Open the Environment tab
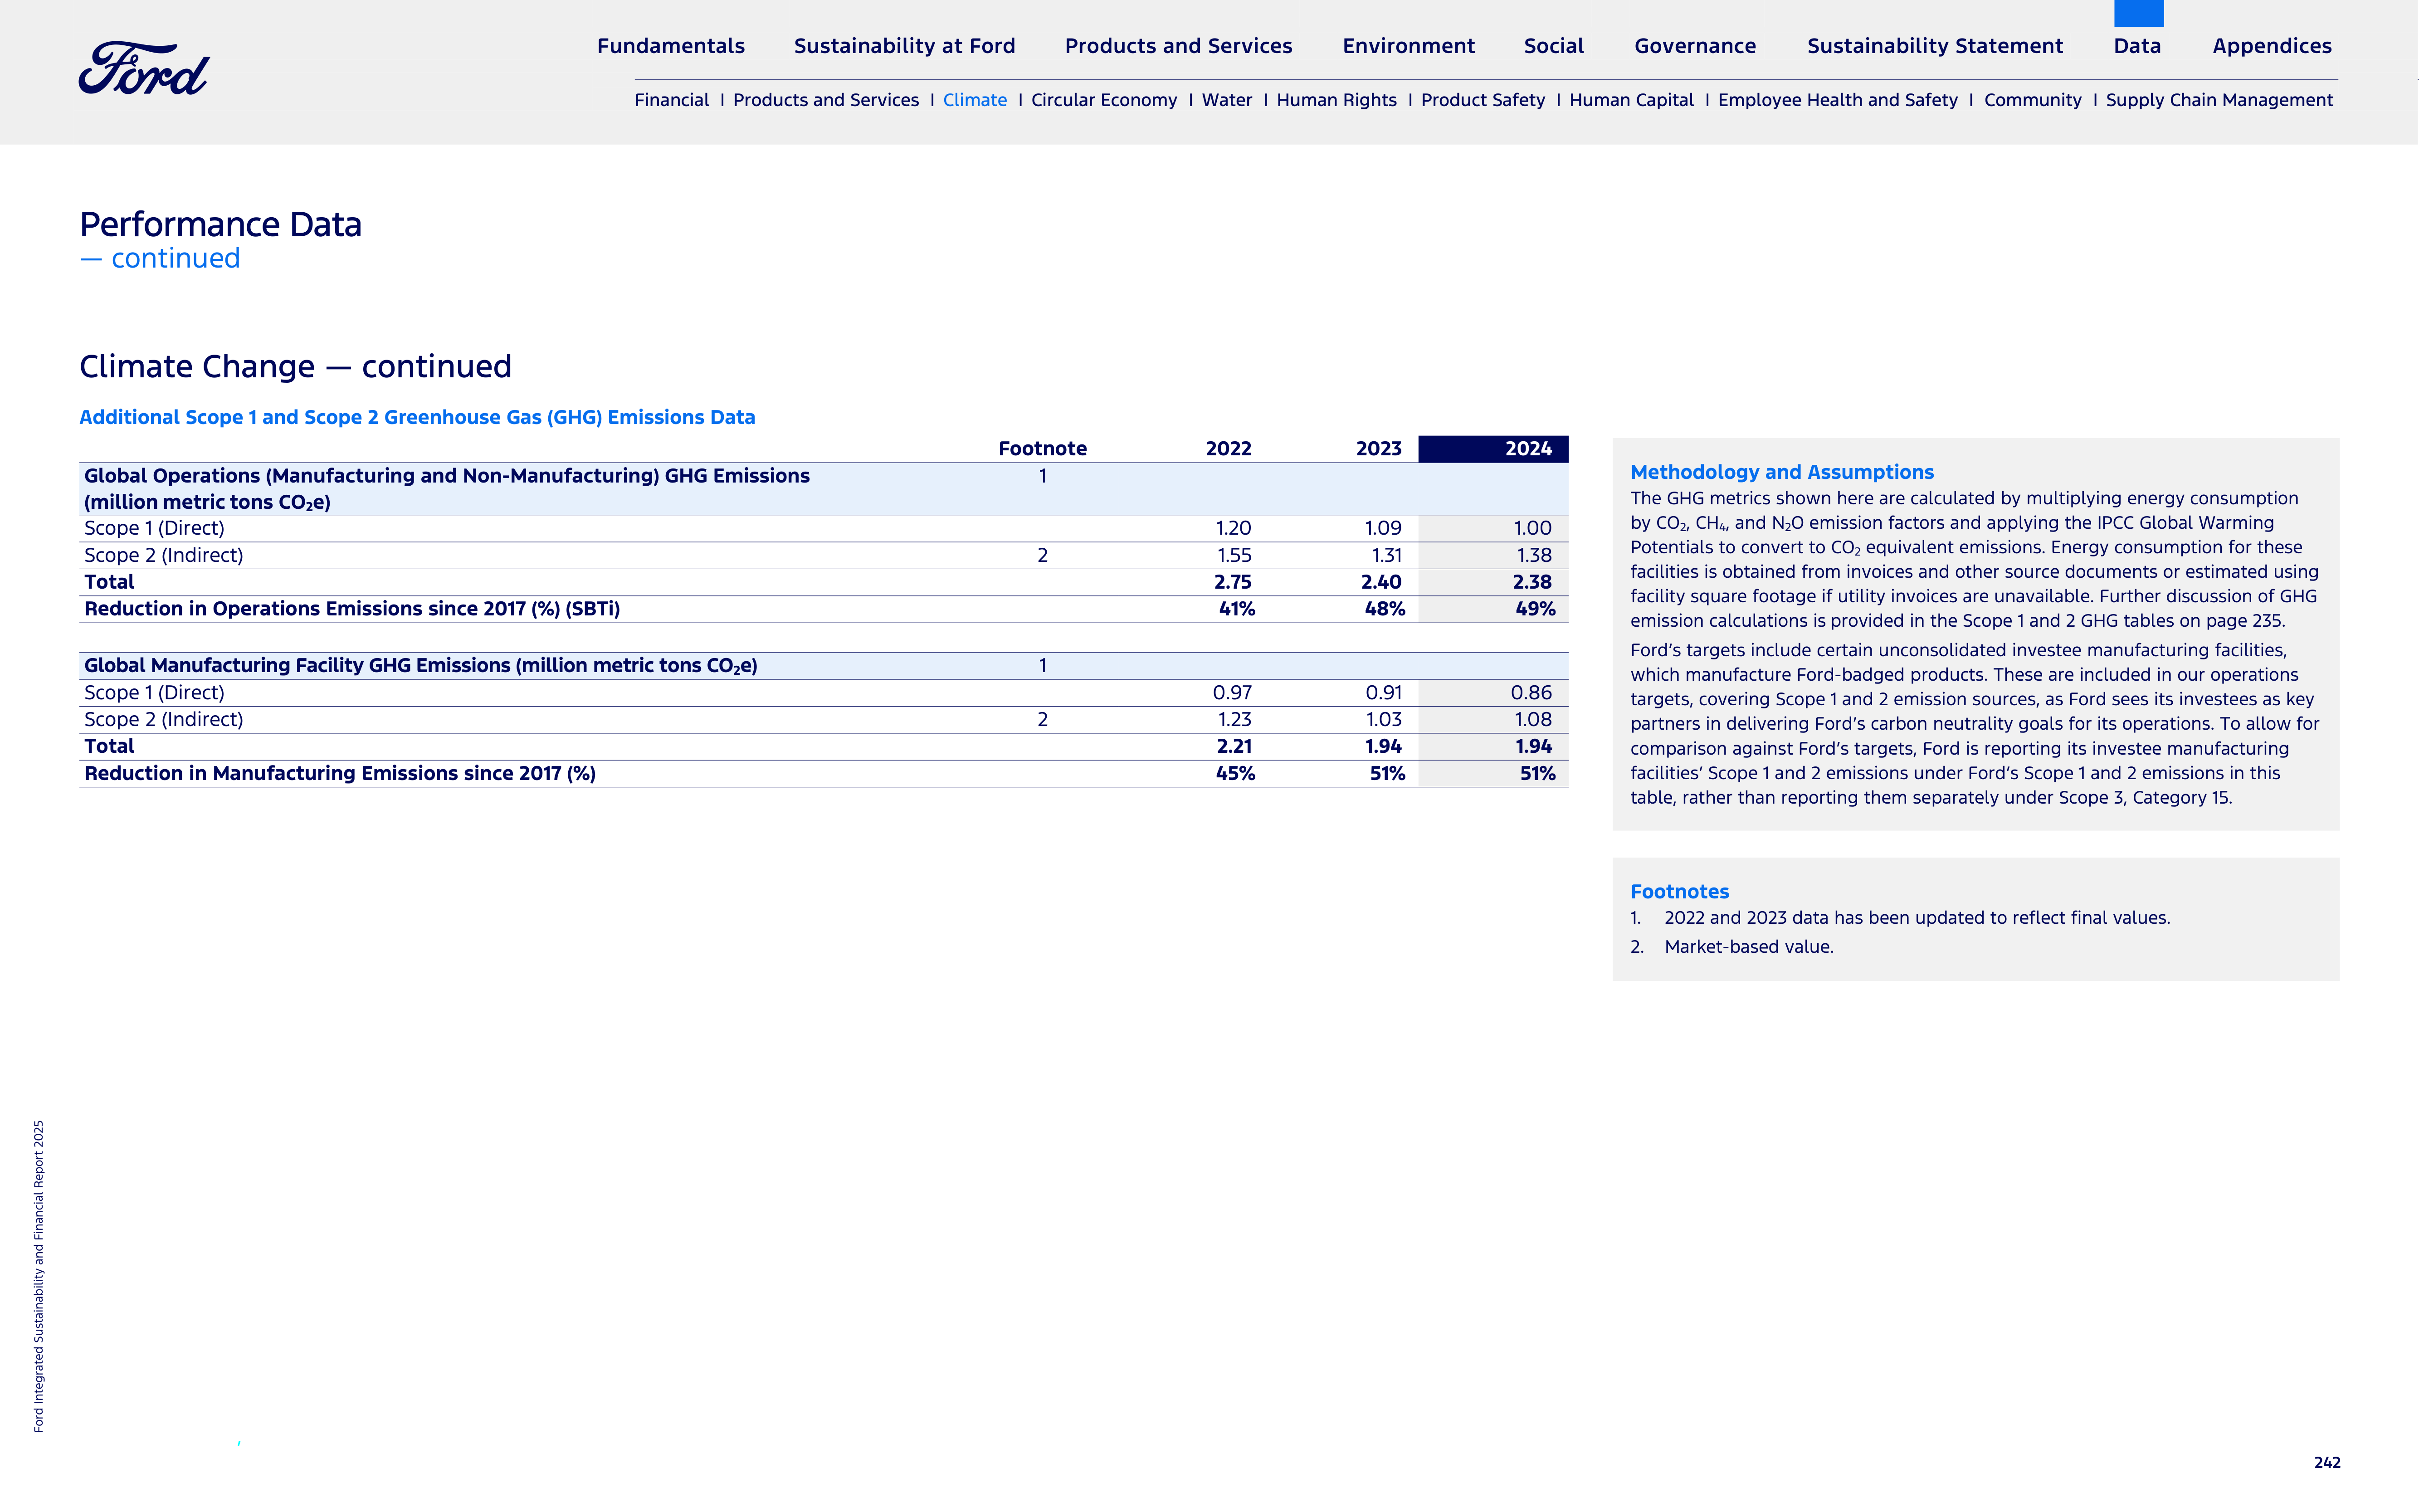The image size is (2419, 1512). [1408, 46]
